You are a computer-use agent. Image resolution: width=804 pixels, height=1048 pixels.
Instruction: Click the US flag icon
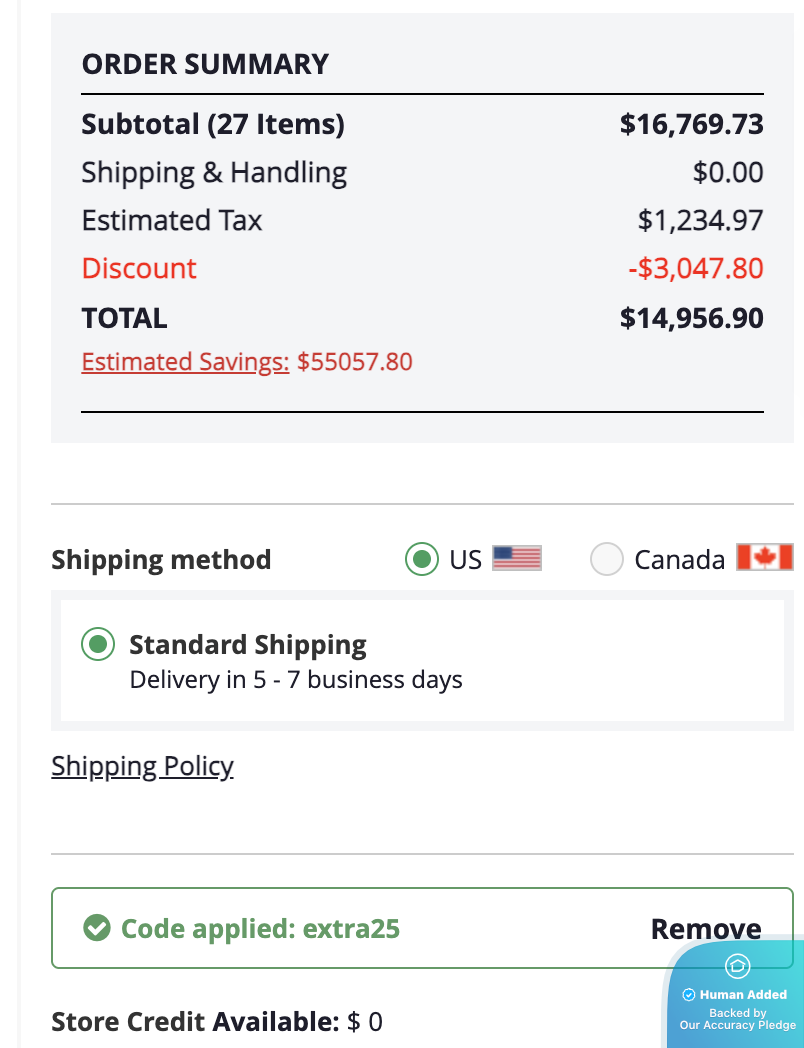coord(517,558)
